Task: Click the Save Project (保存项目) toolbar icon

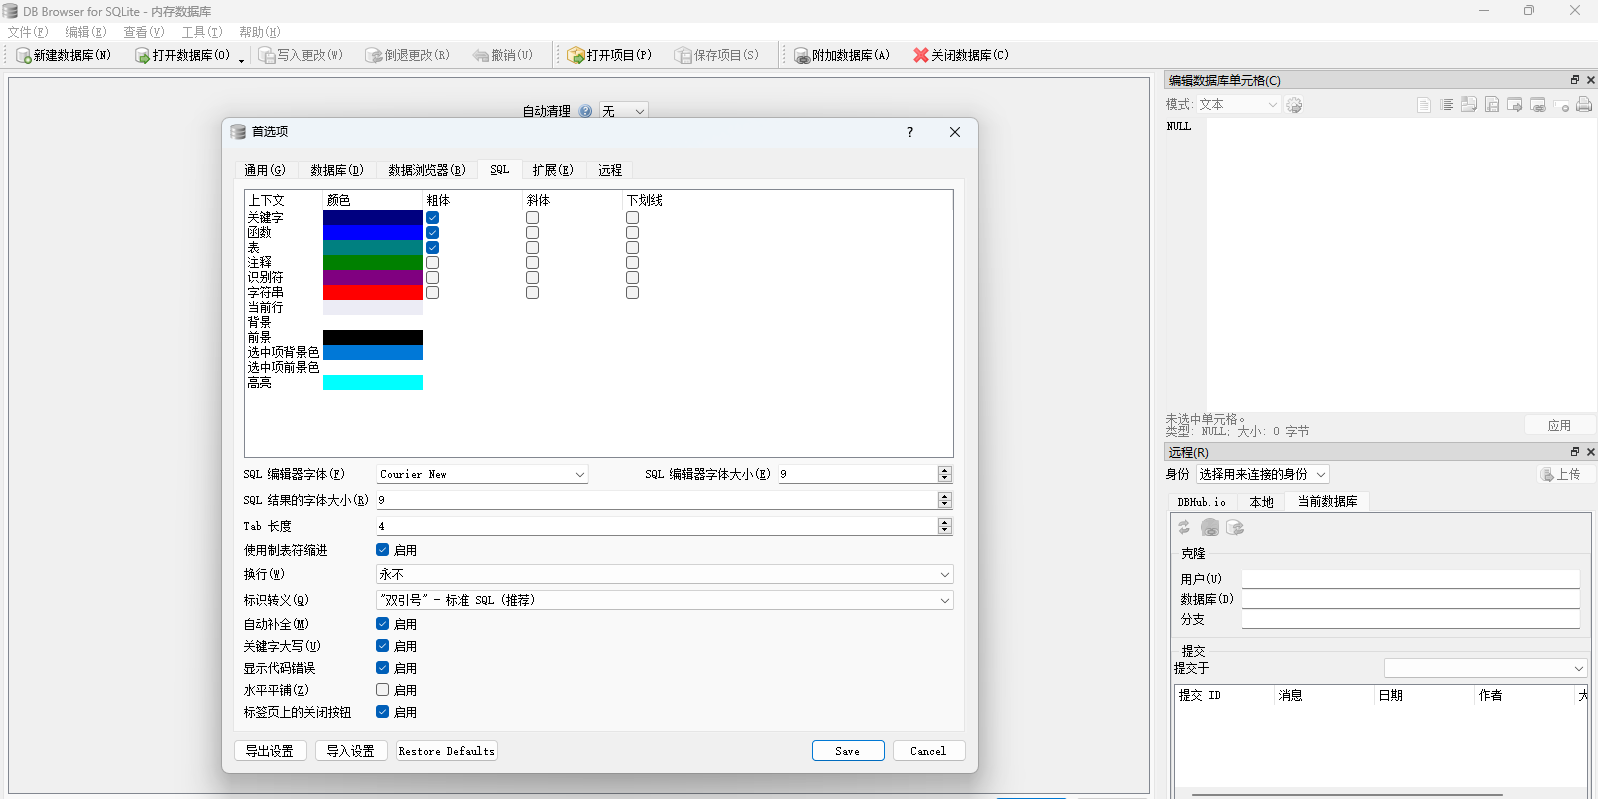Action: [683, 55]
